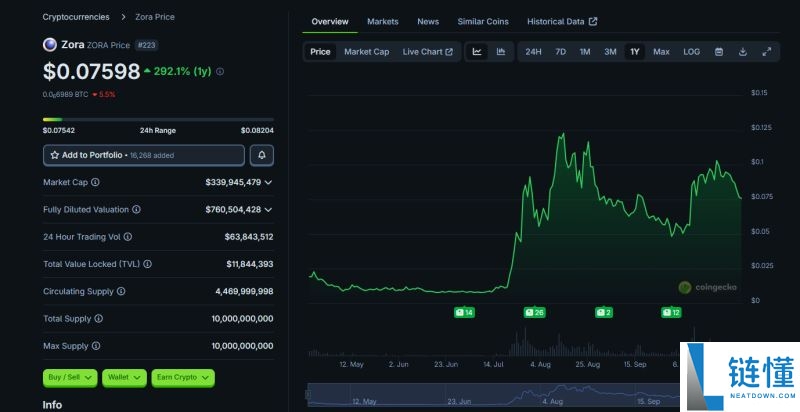The height and width of the screenshot is (412, 800).
Task: Open the Overview tab
Action: coord(330,21)
